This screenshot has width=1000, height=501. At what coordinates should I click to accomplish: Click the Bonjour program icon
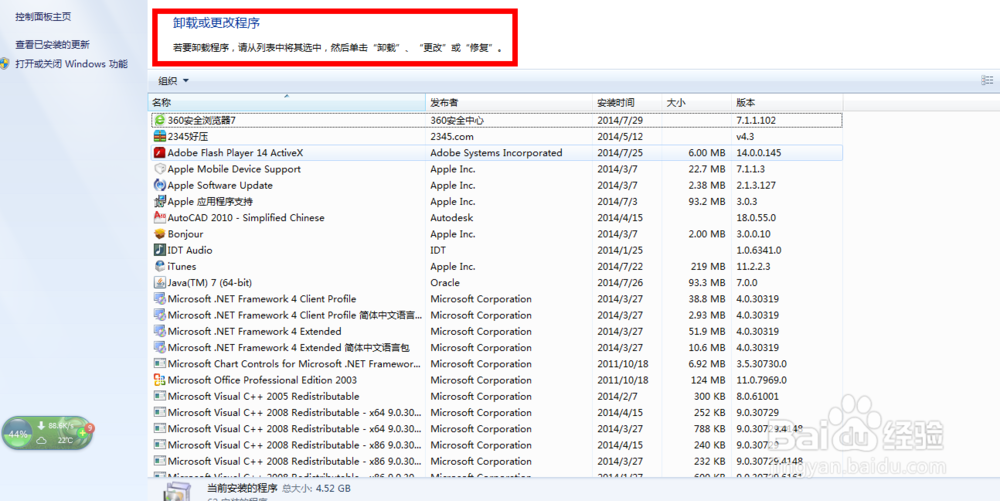click(159, 234)
